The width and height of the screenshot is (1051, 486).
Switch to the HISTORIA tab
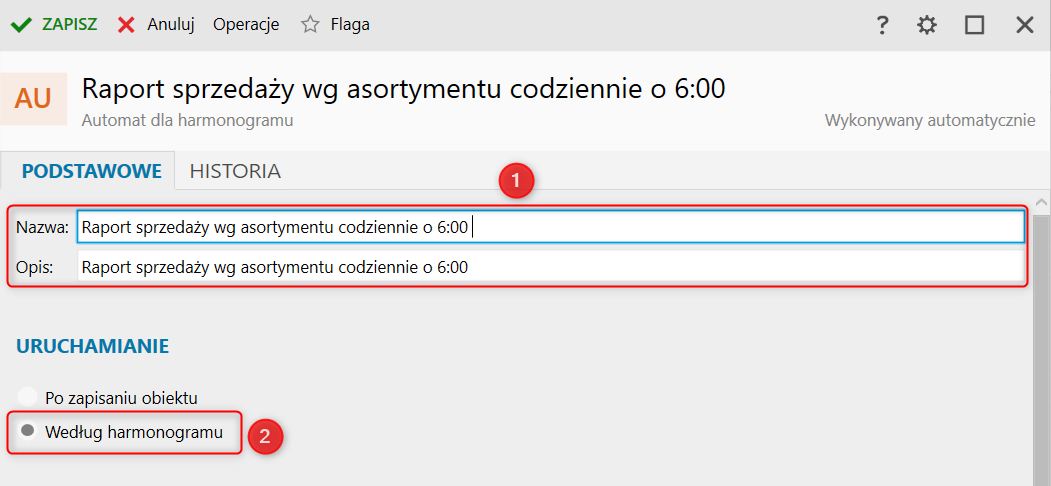tap(235, 171)
